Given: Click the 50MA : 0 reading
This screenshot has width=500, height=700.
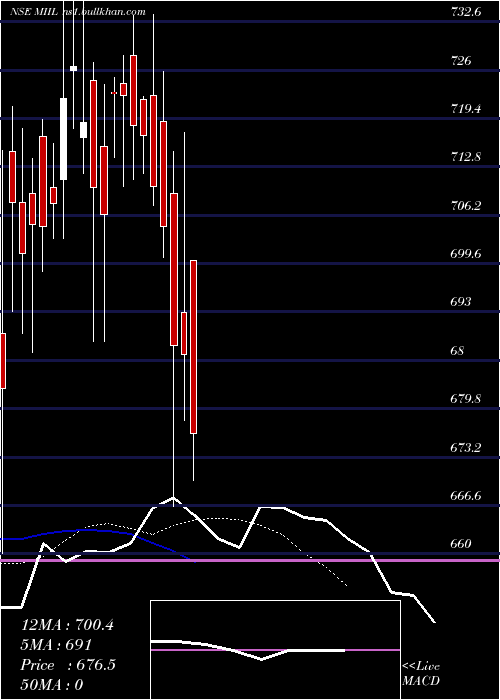Looking at the screenshot, I should tap(52, 685).
